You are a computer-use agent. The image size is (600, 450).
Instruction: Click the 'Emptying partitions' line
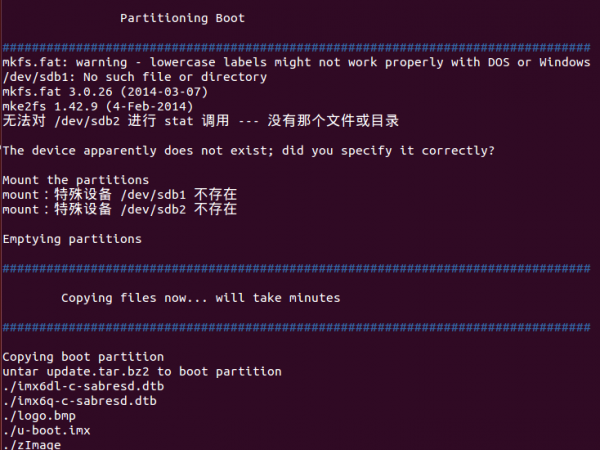point(72,239)
